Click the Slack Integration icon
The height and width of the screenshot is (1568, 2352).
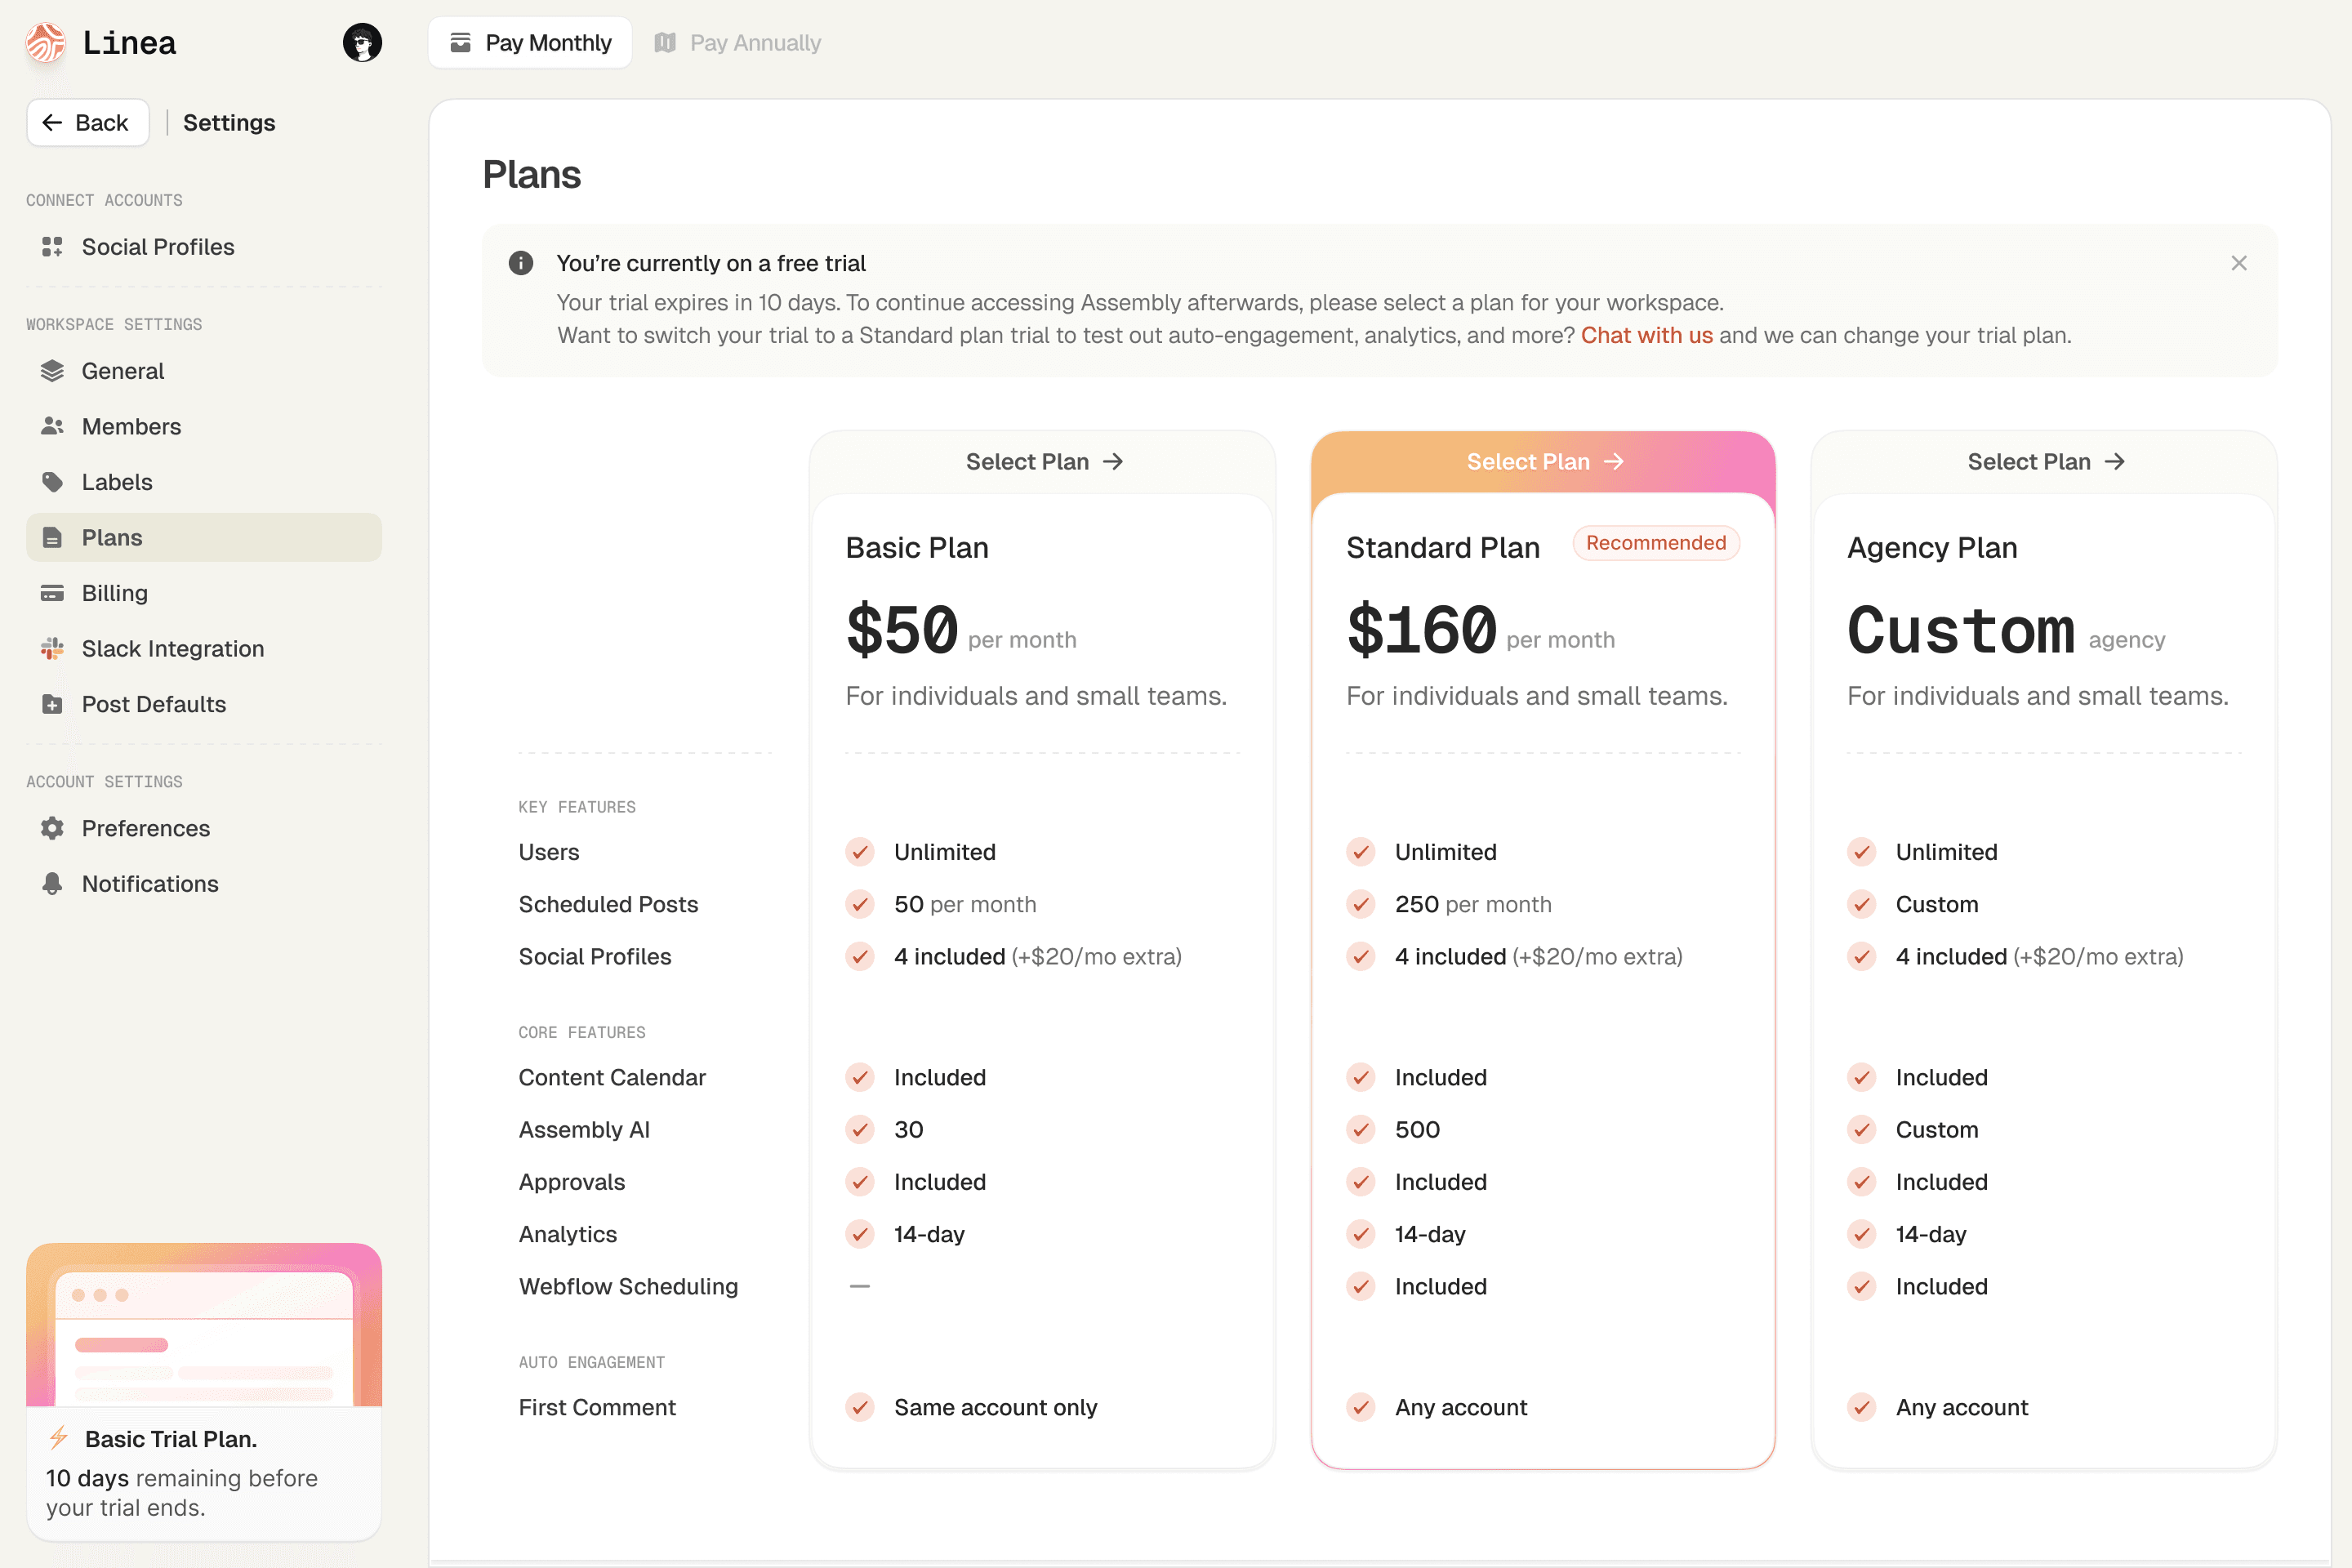pyautogui.click(x=52, y=648)
